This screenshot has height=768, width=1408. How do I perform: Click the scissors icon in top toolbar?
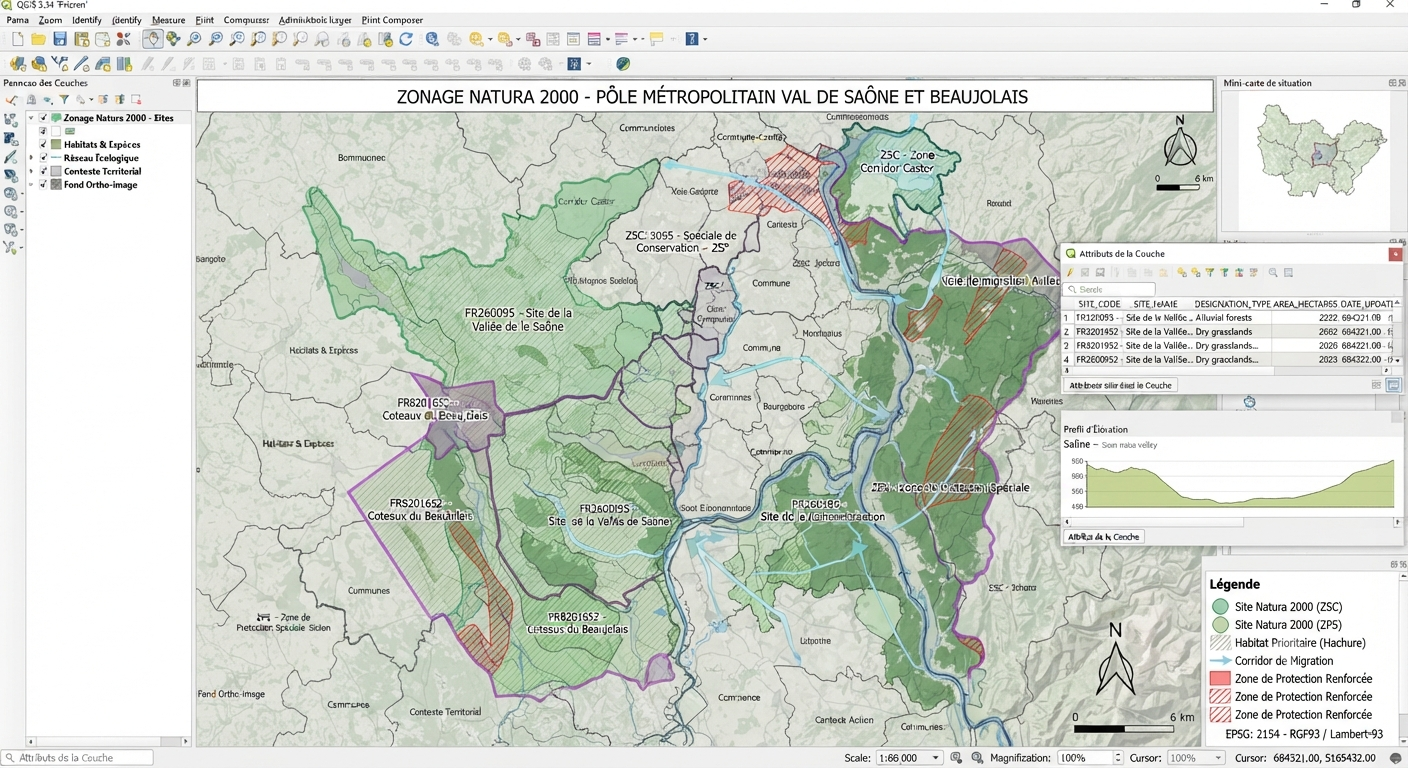pos(124,39)
